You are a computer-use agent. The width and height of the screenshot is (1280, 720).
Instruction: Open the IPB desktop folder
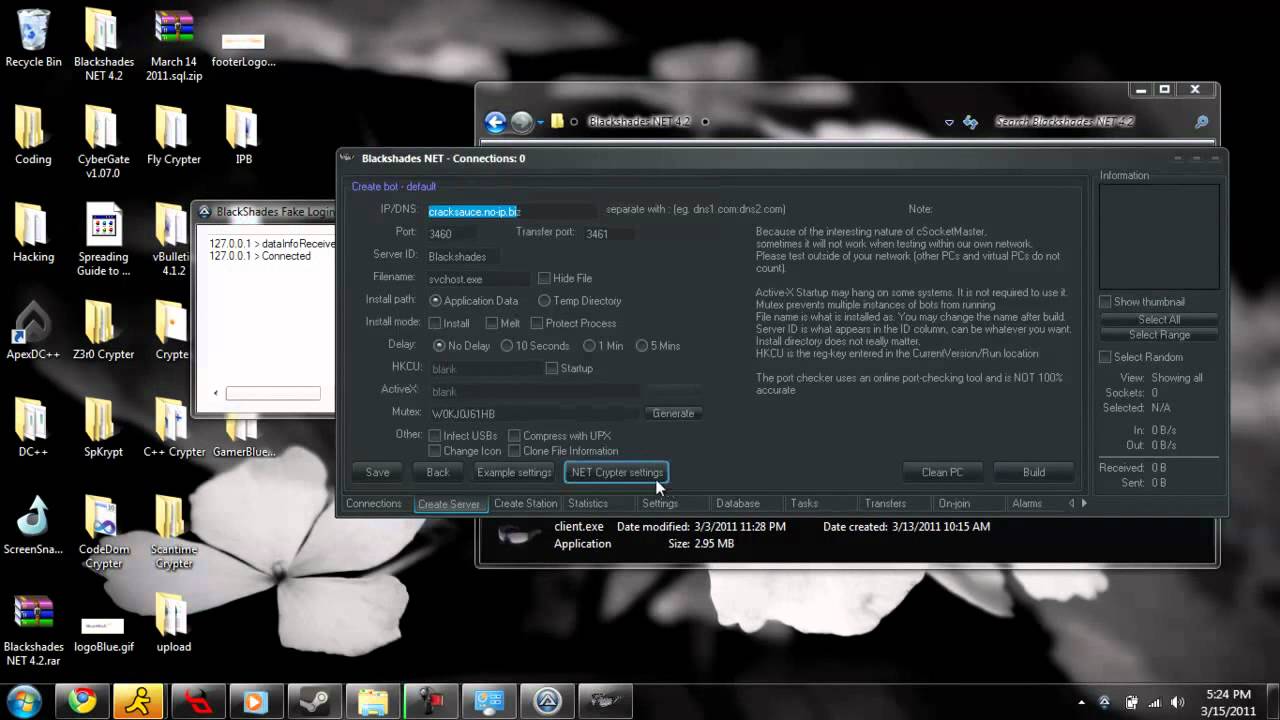243,136
